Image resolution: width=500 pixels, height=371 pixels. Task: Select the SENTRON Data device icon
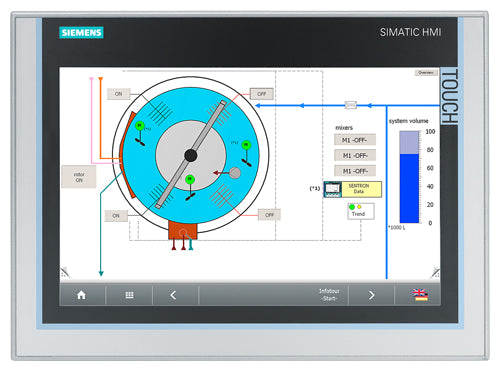pyautogui.click(x=333, y=189)
